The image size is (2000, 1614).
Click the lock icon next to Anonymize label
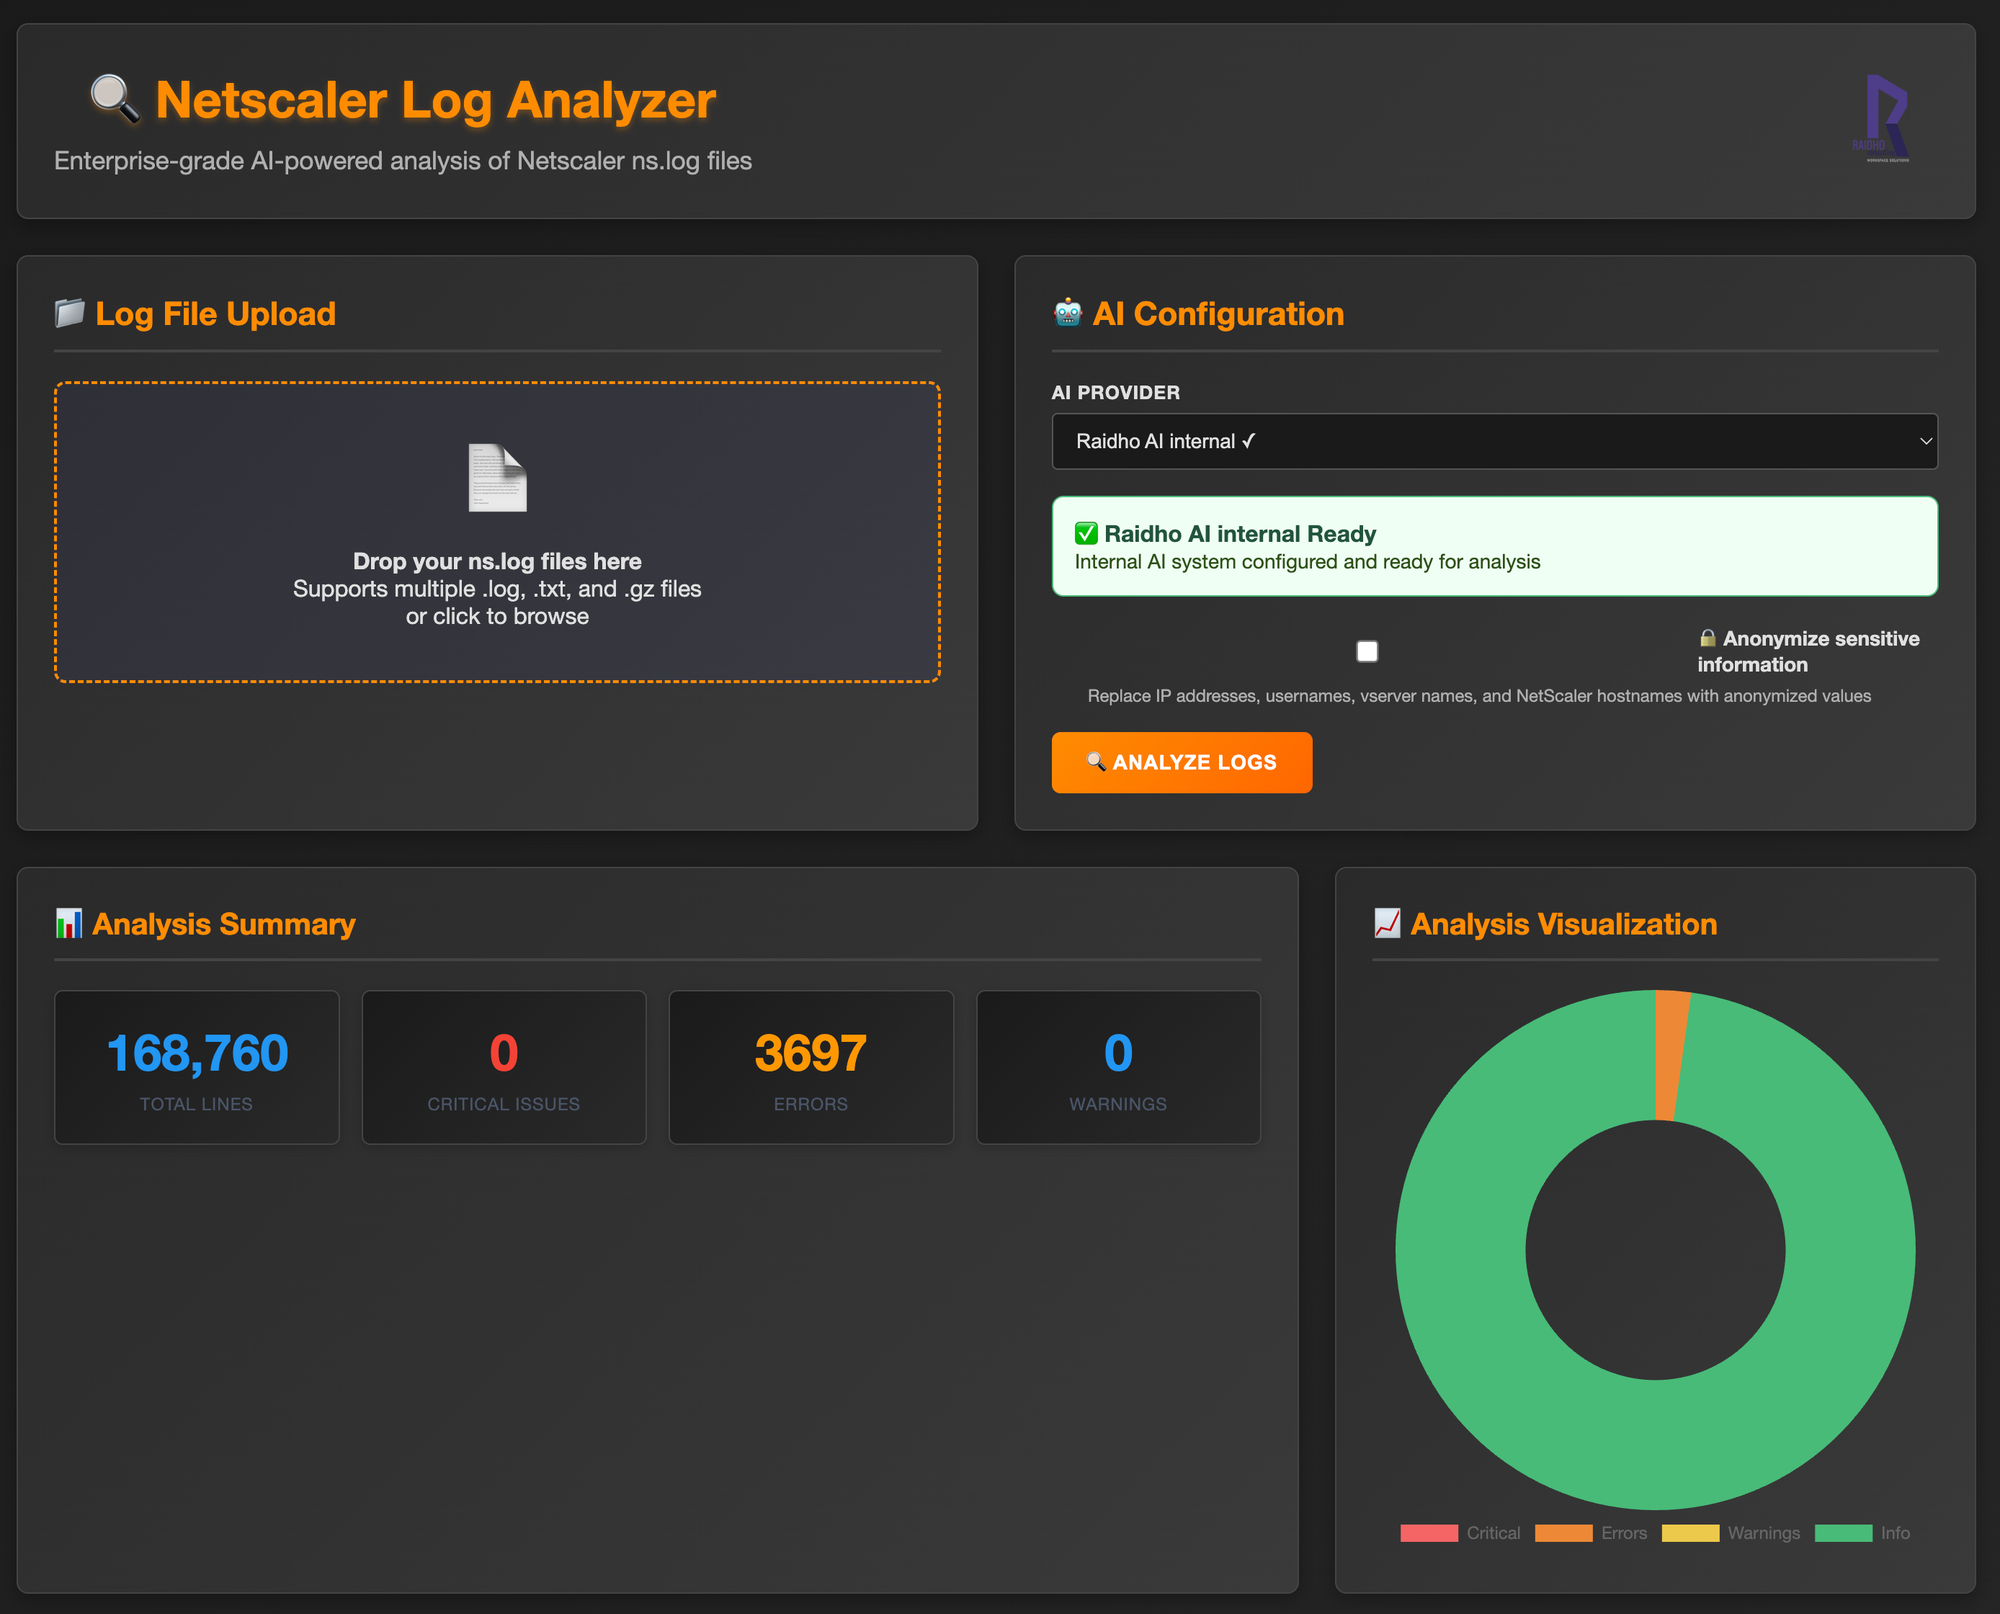1708,638
